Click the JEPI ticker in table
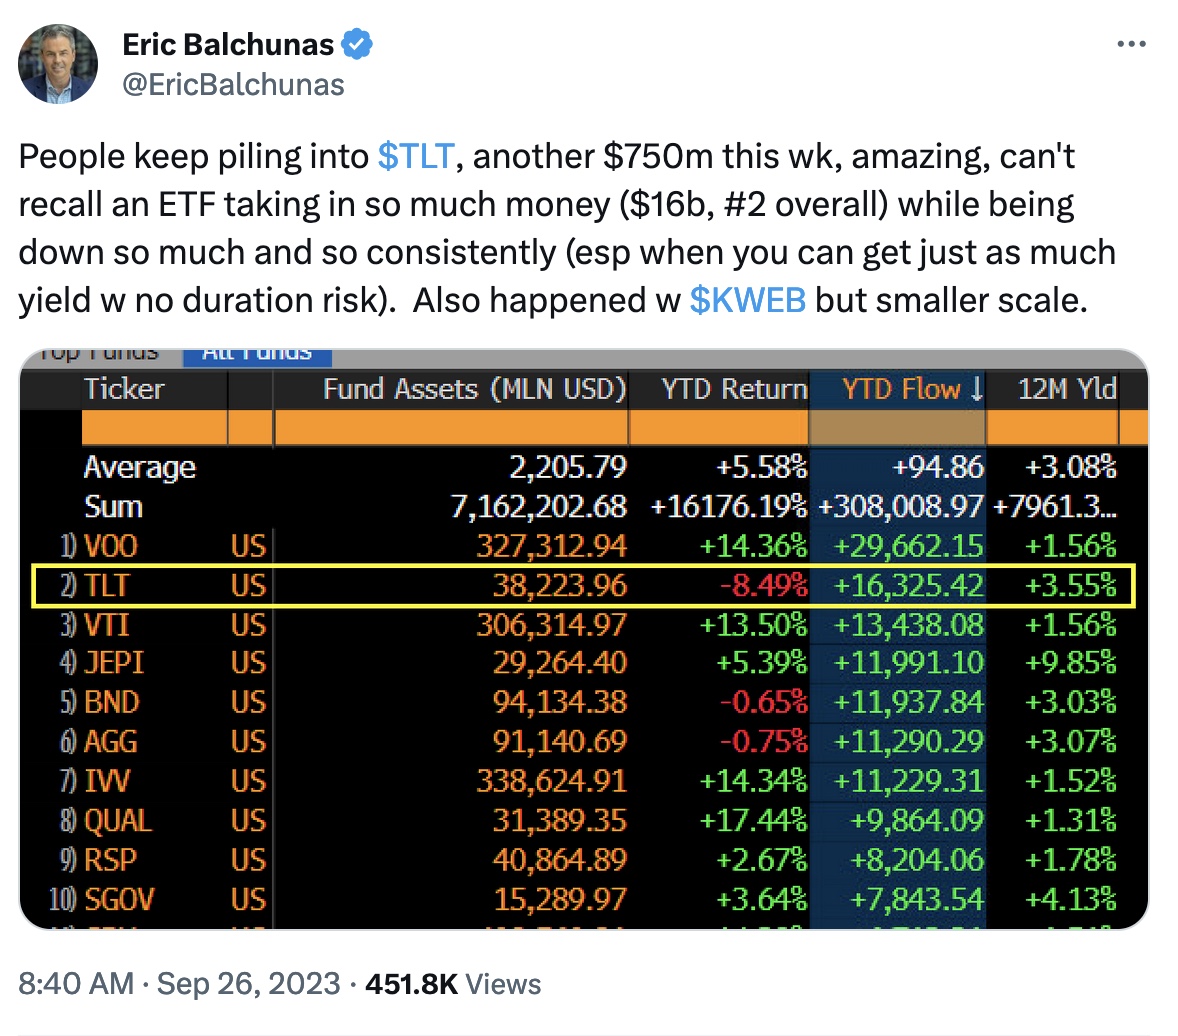Screen dimensions: 1178x1036 [114, 663]
